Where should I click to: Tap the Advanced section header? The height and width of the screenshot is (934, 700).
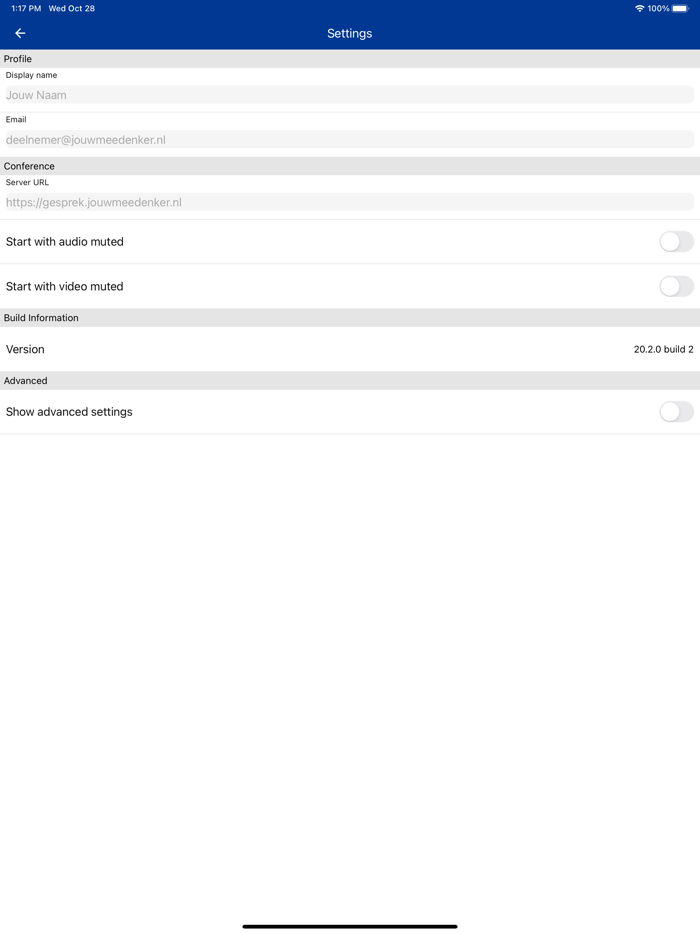pyautogui.click(x=26, y=381)
